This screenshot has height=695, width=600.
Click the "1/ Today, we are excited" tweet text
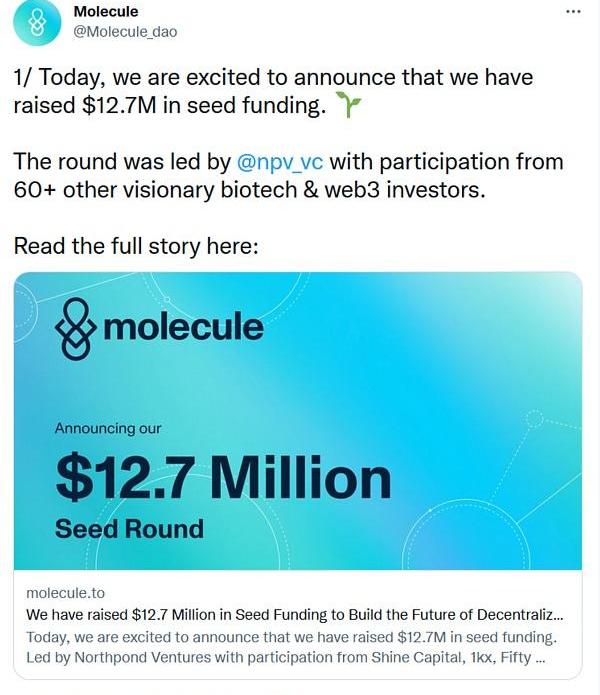tap(273, 77)
